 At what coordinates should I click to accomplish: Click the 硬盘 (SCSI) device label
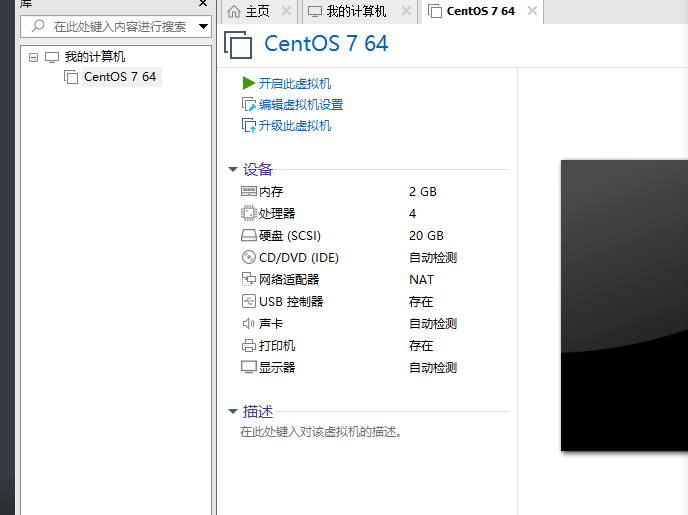(290, 236)
